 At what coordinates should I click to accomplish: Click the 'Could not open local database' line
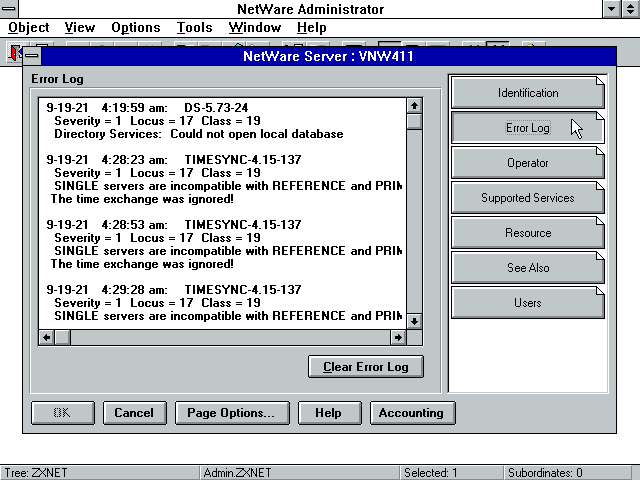[x=199, y=134]
